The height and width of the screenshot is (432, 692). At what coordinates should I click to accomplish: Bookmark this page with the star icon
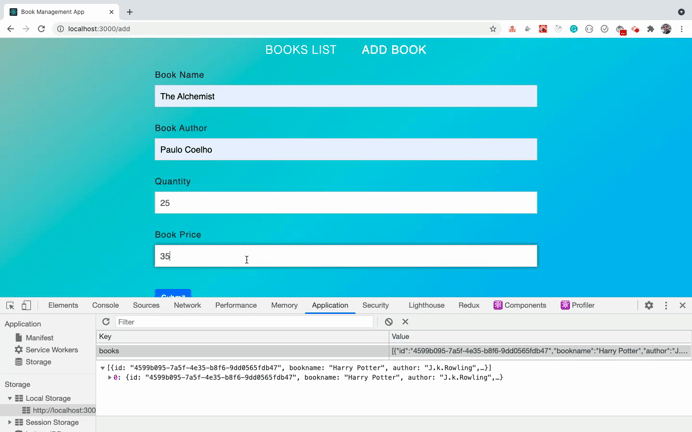(493, 29)
